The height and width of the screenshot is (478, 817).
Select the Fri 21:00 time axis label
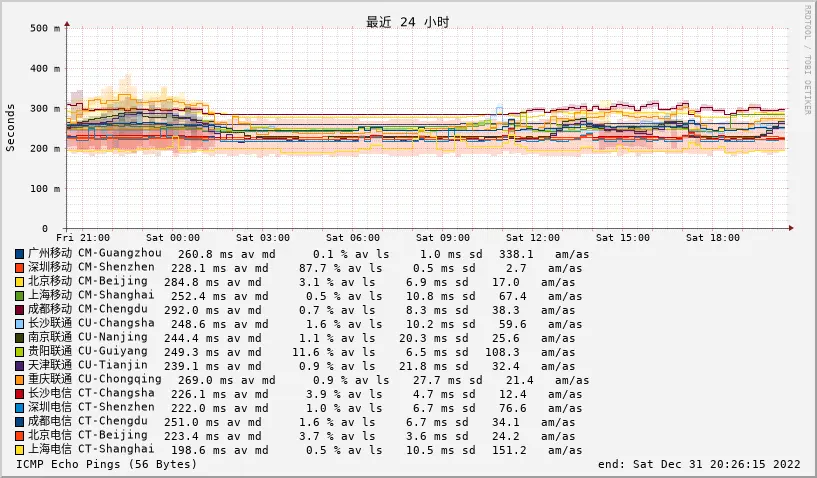[x=83, y=238]
